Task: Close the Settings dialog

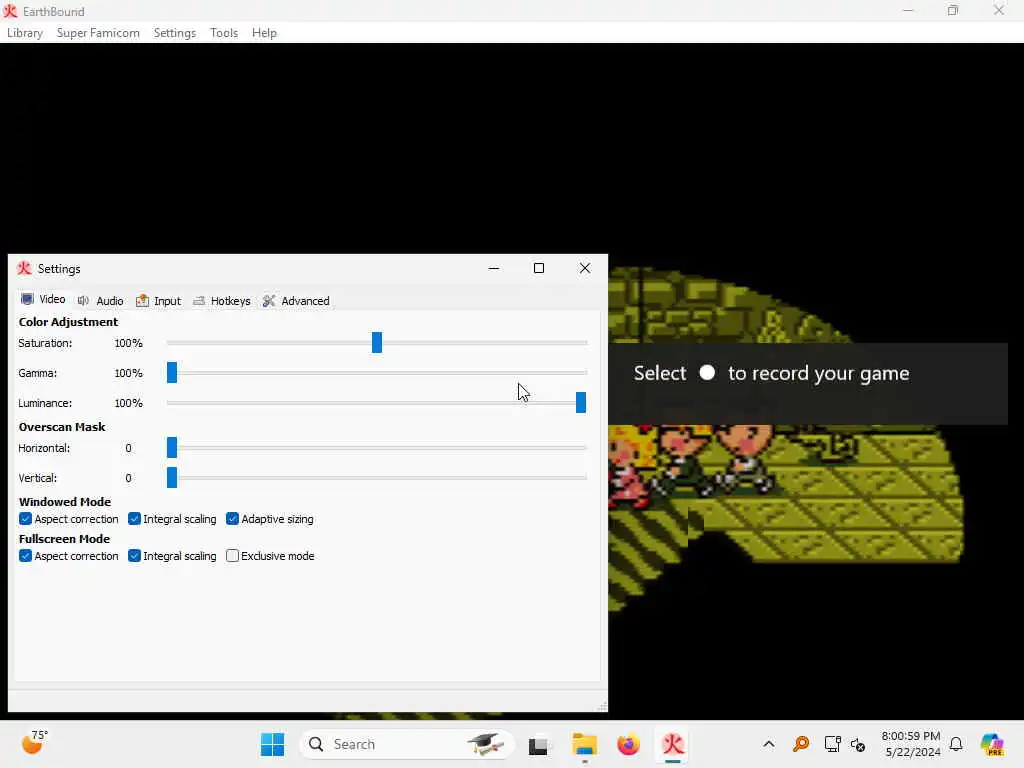Action: coord(584,268)
